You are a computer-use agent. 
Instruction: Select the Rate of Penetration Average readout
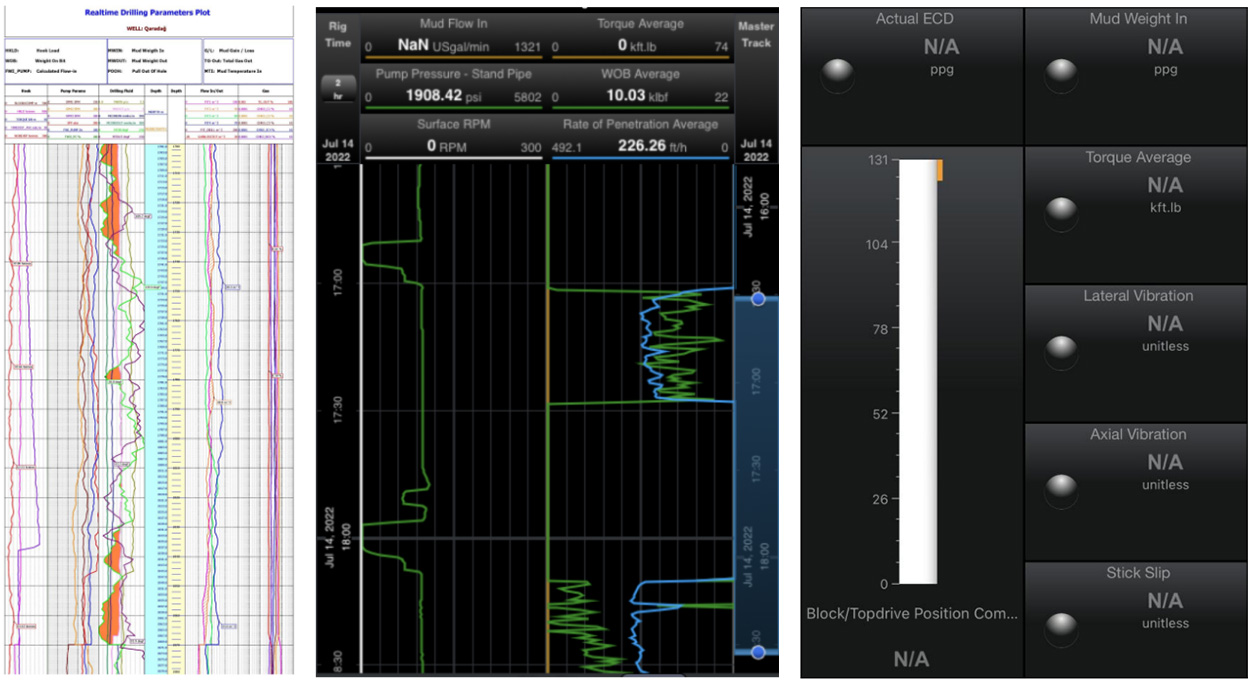tap(640, 138)
